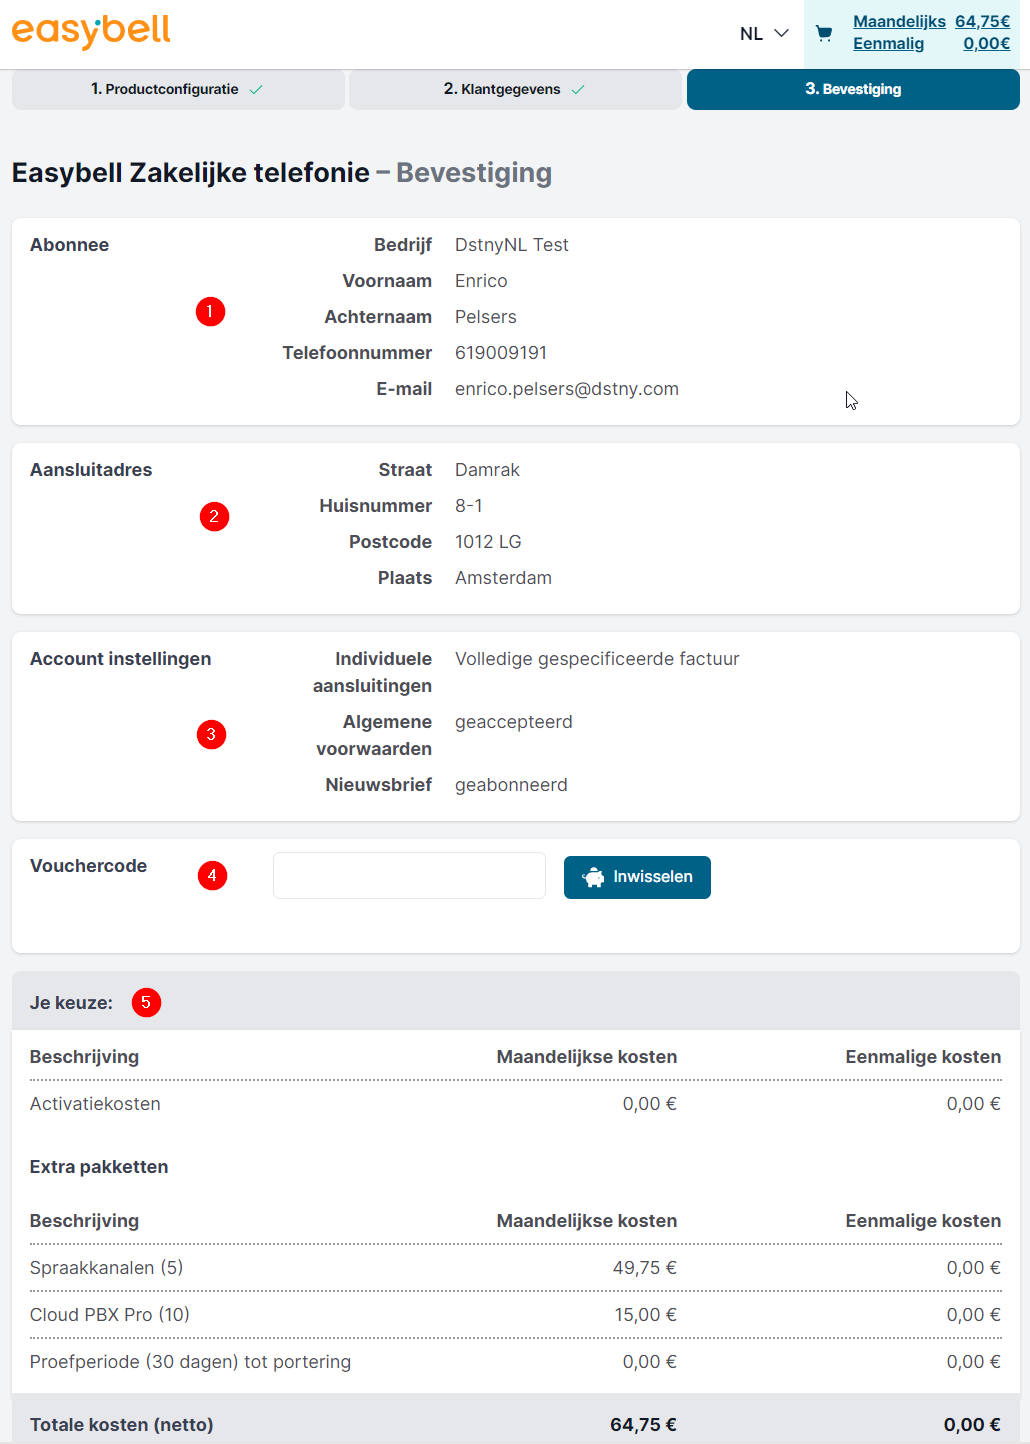The image size is (1030, 1444).
Task: Open the NL language dropdown
Action: (x=752, y=34)
